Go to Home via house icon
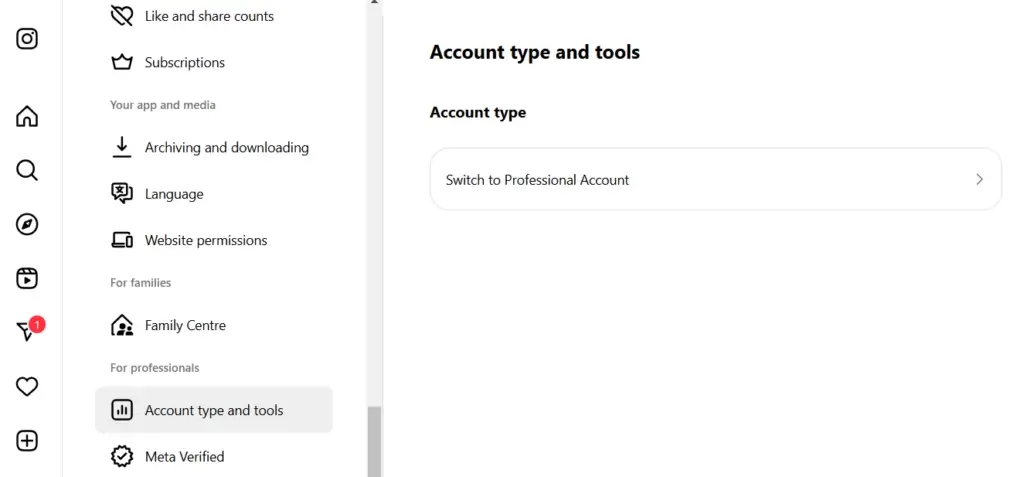The height and width of the screenshot is (477, 1024). click(x=27, y=116)
